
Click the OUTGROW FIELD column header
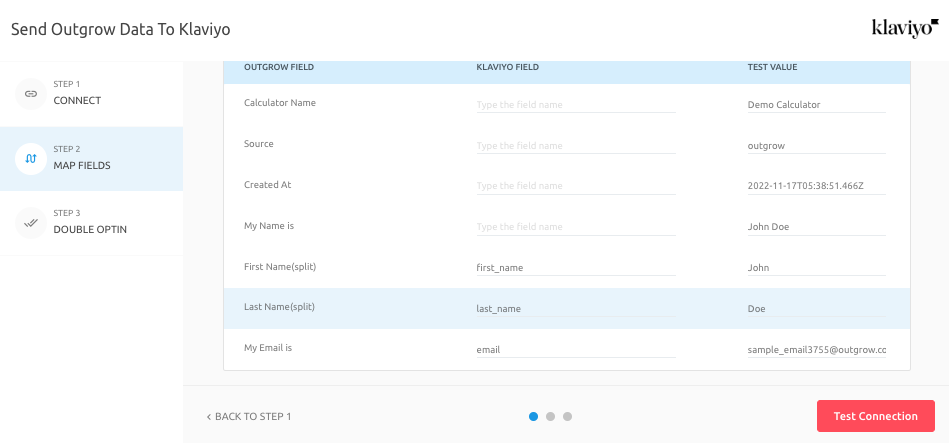(x=279, y=67)
